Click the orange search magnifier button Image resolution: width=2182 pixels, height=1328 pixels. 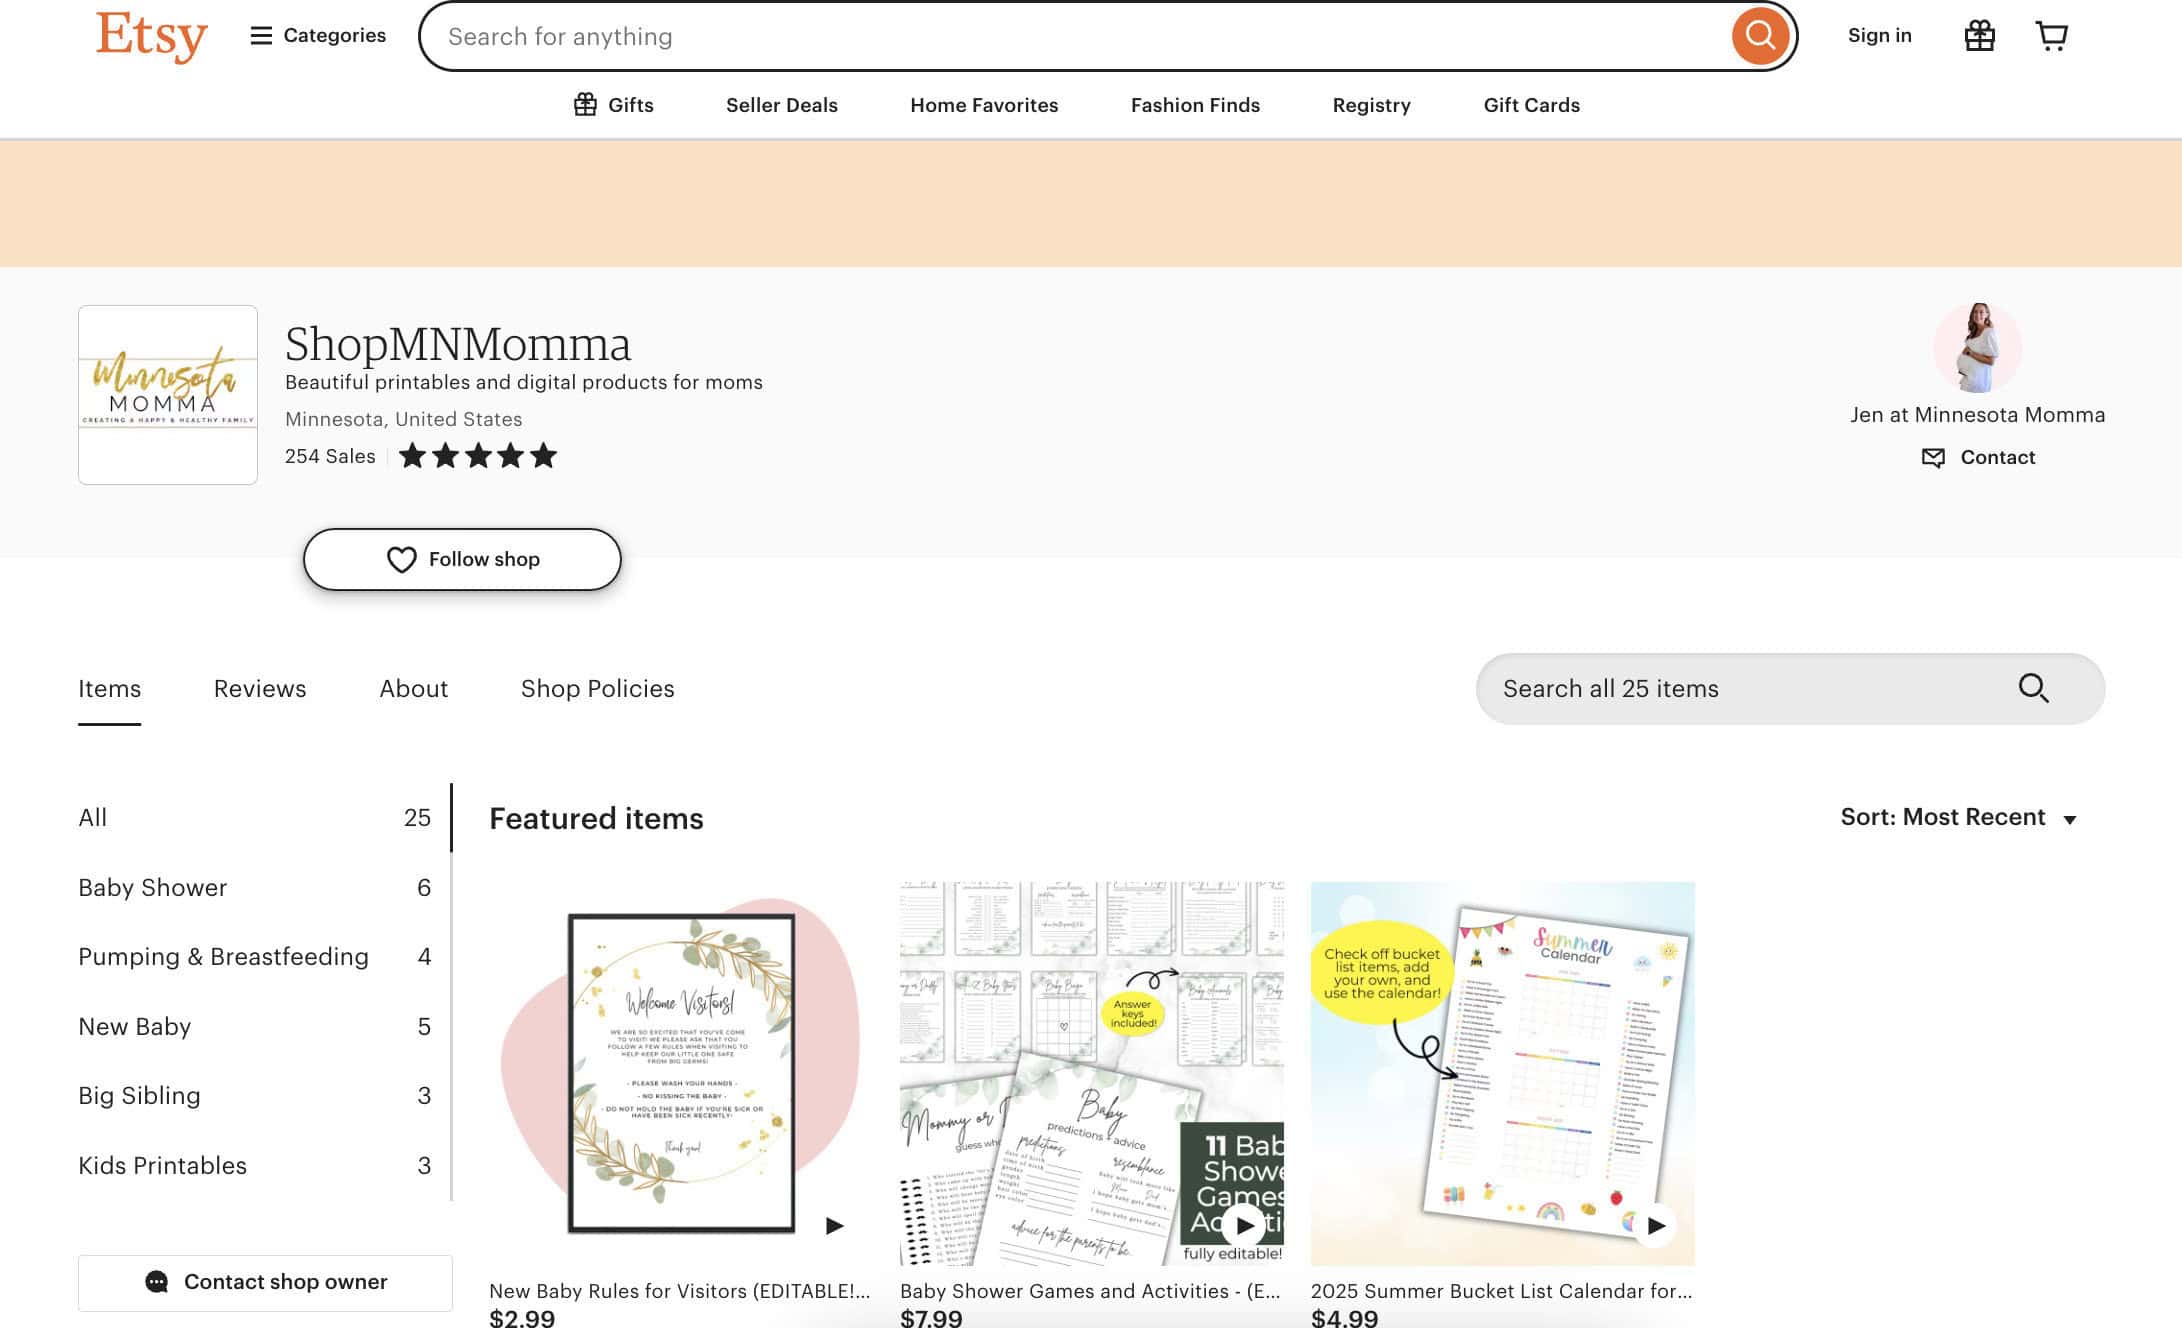tap(1760, 36)
